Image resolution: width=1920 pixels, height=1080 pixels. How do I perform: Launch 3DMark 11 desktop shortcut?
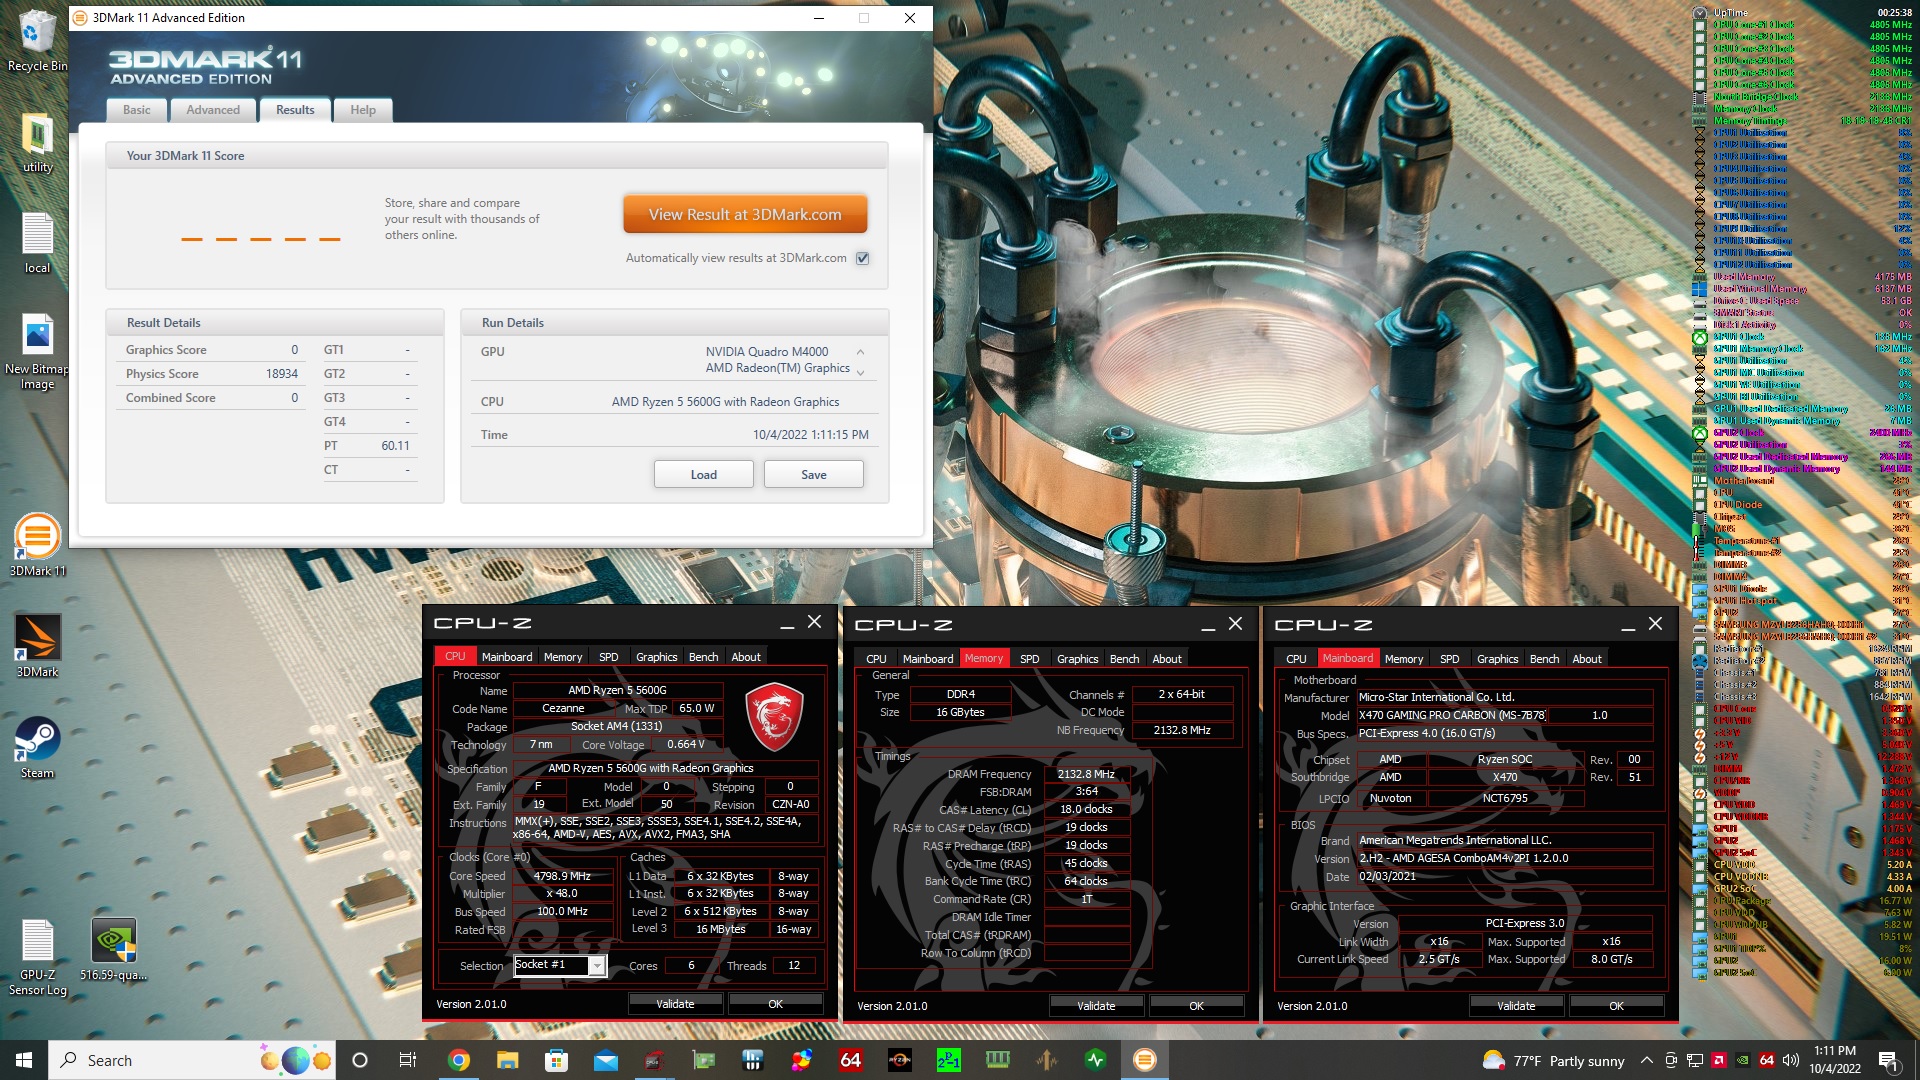[37, 545]
